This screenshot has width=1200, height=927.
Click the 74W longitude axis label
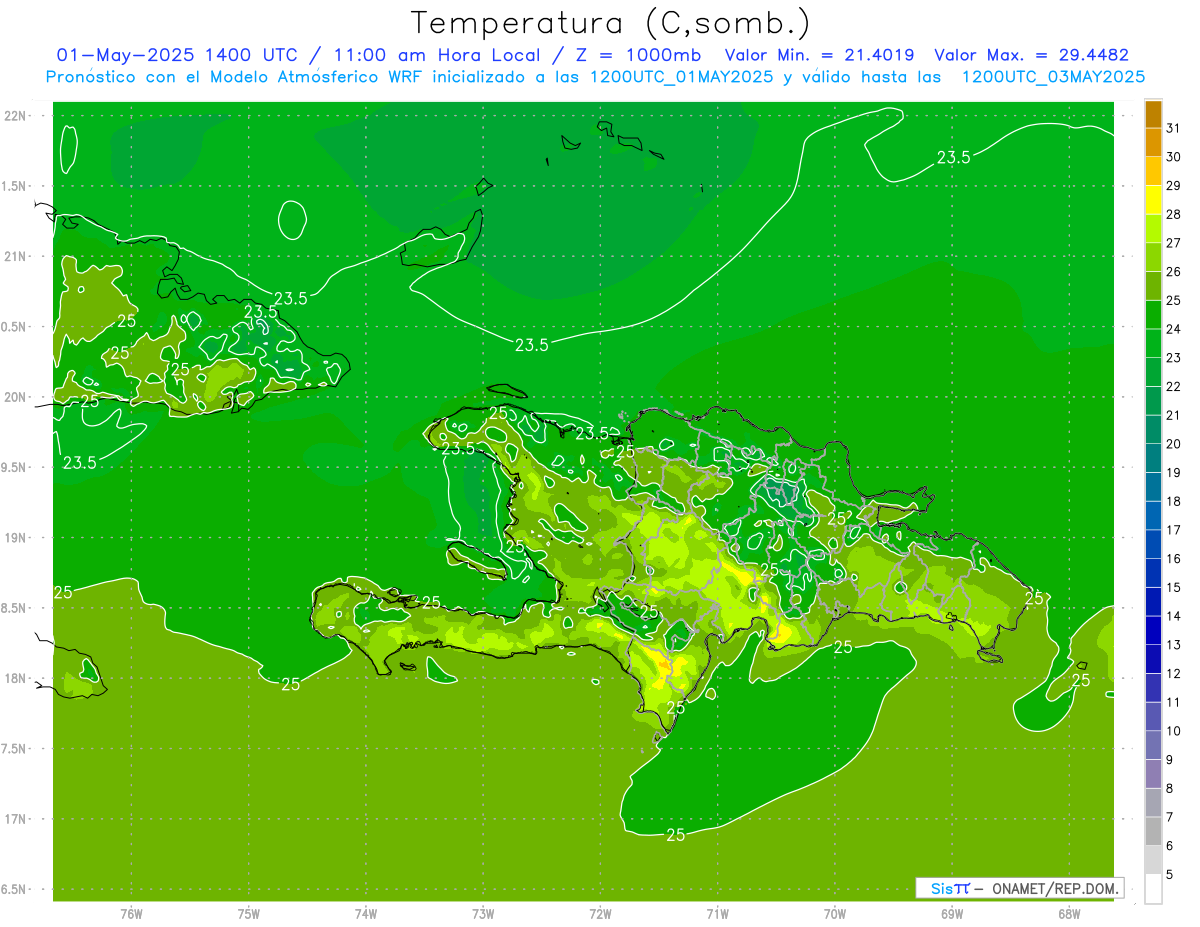pos(366,914)
